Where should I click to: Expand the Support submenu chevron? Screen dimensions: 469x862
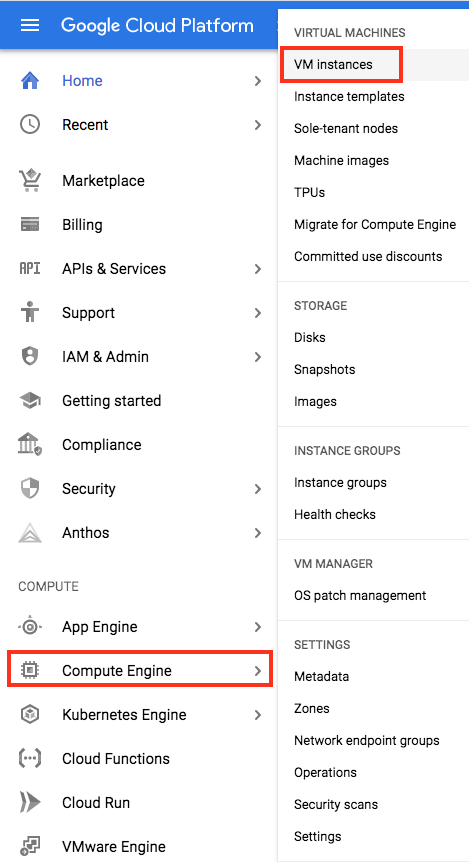[257, 312]
